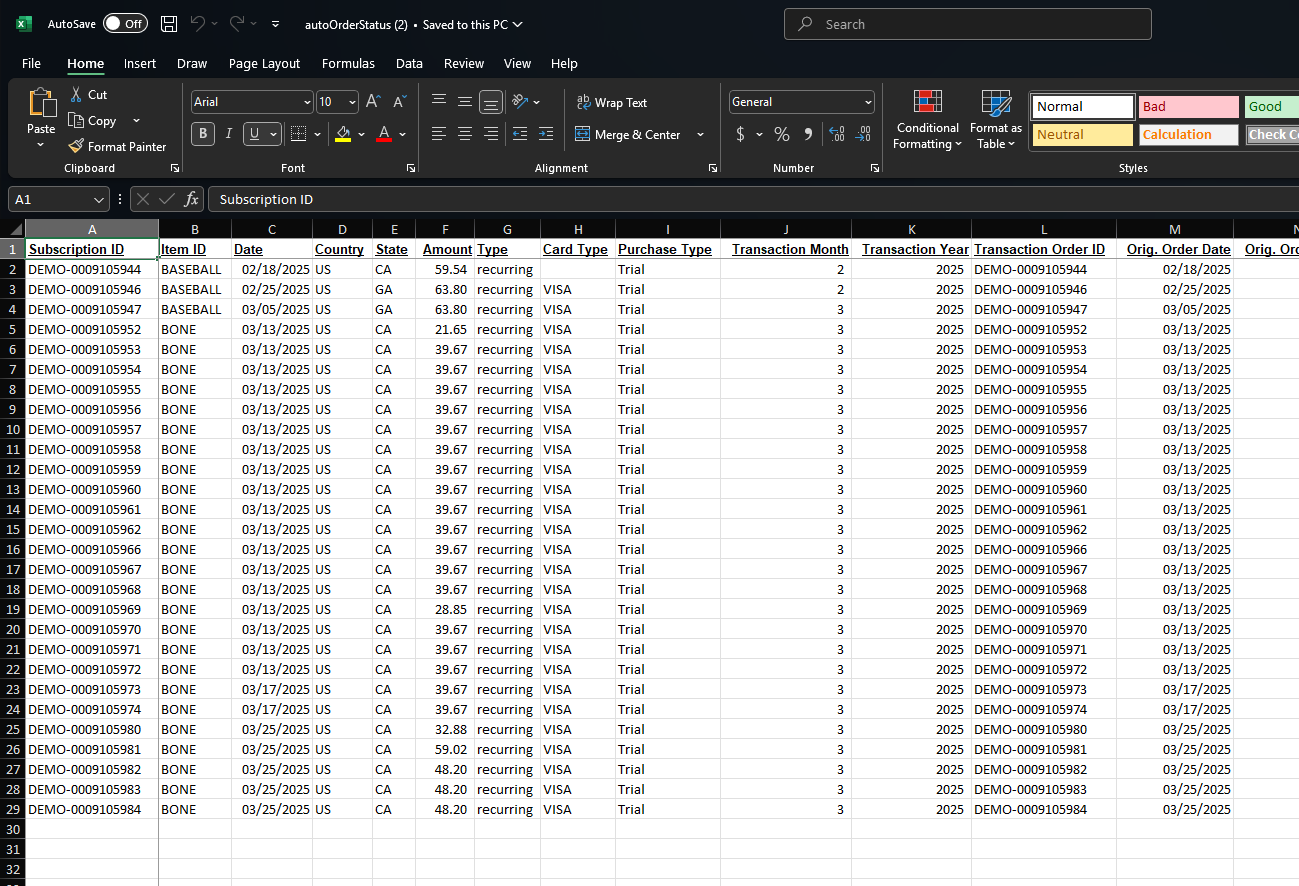Click the Wrap Text button
Viewport: 1299px width, 886px height.
611,102
